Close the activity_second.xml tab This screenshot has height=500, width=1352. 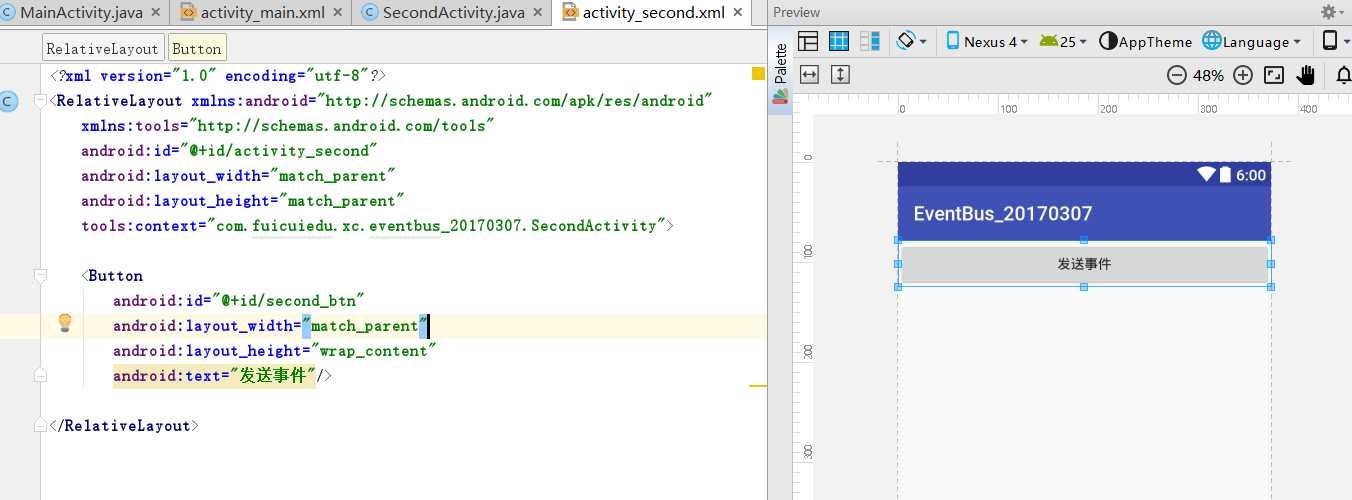pyautogui.click(x=740, y=13)
